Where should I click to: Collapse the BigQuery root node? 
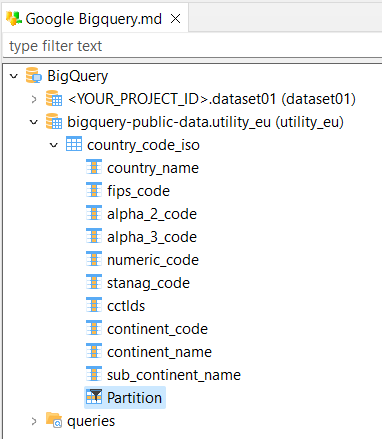pyautogui.click(x=14, y=76)
